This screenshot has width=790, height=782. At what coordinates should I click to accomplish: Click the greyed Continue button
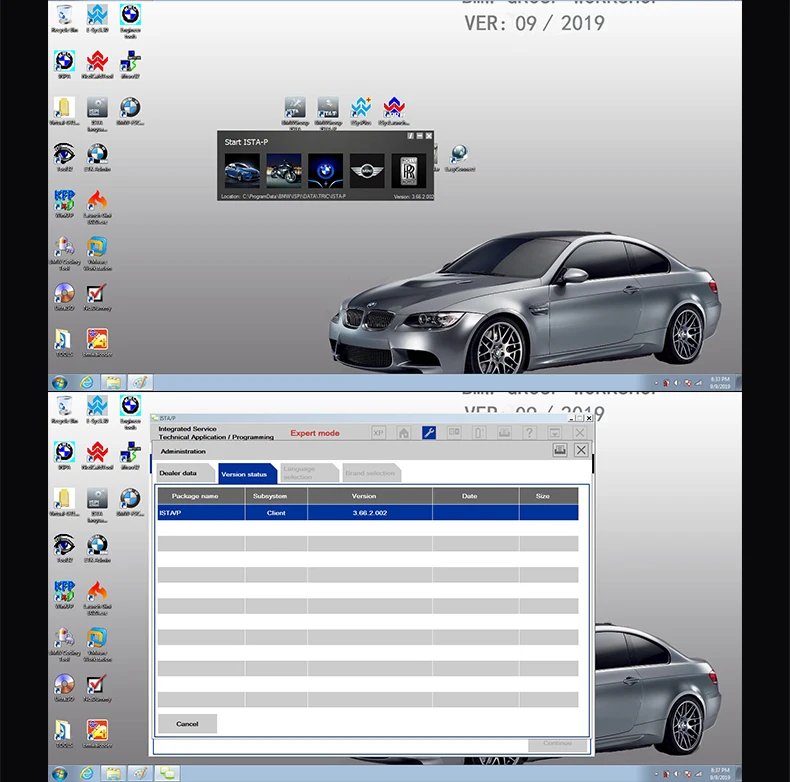pos(558,744)
